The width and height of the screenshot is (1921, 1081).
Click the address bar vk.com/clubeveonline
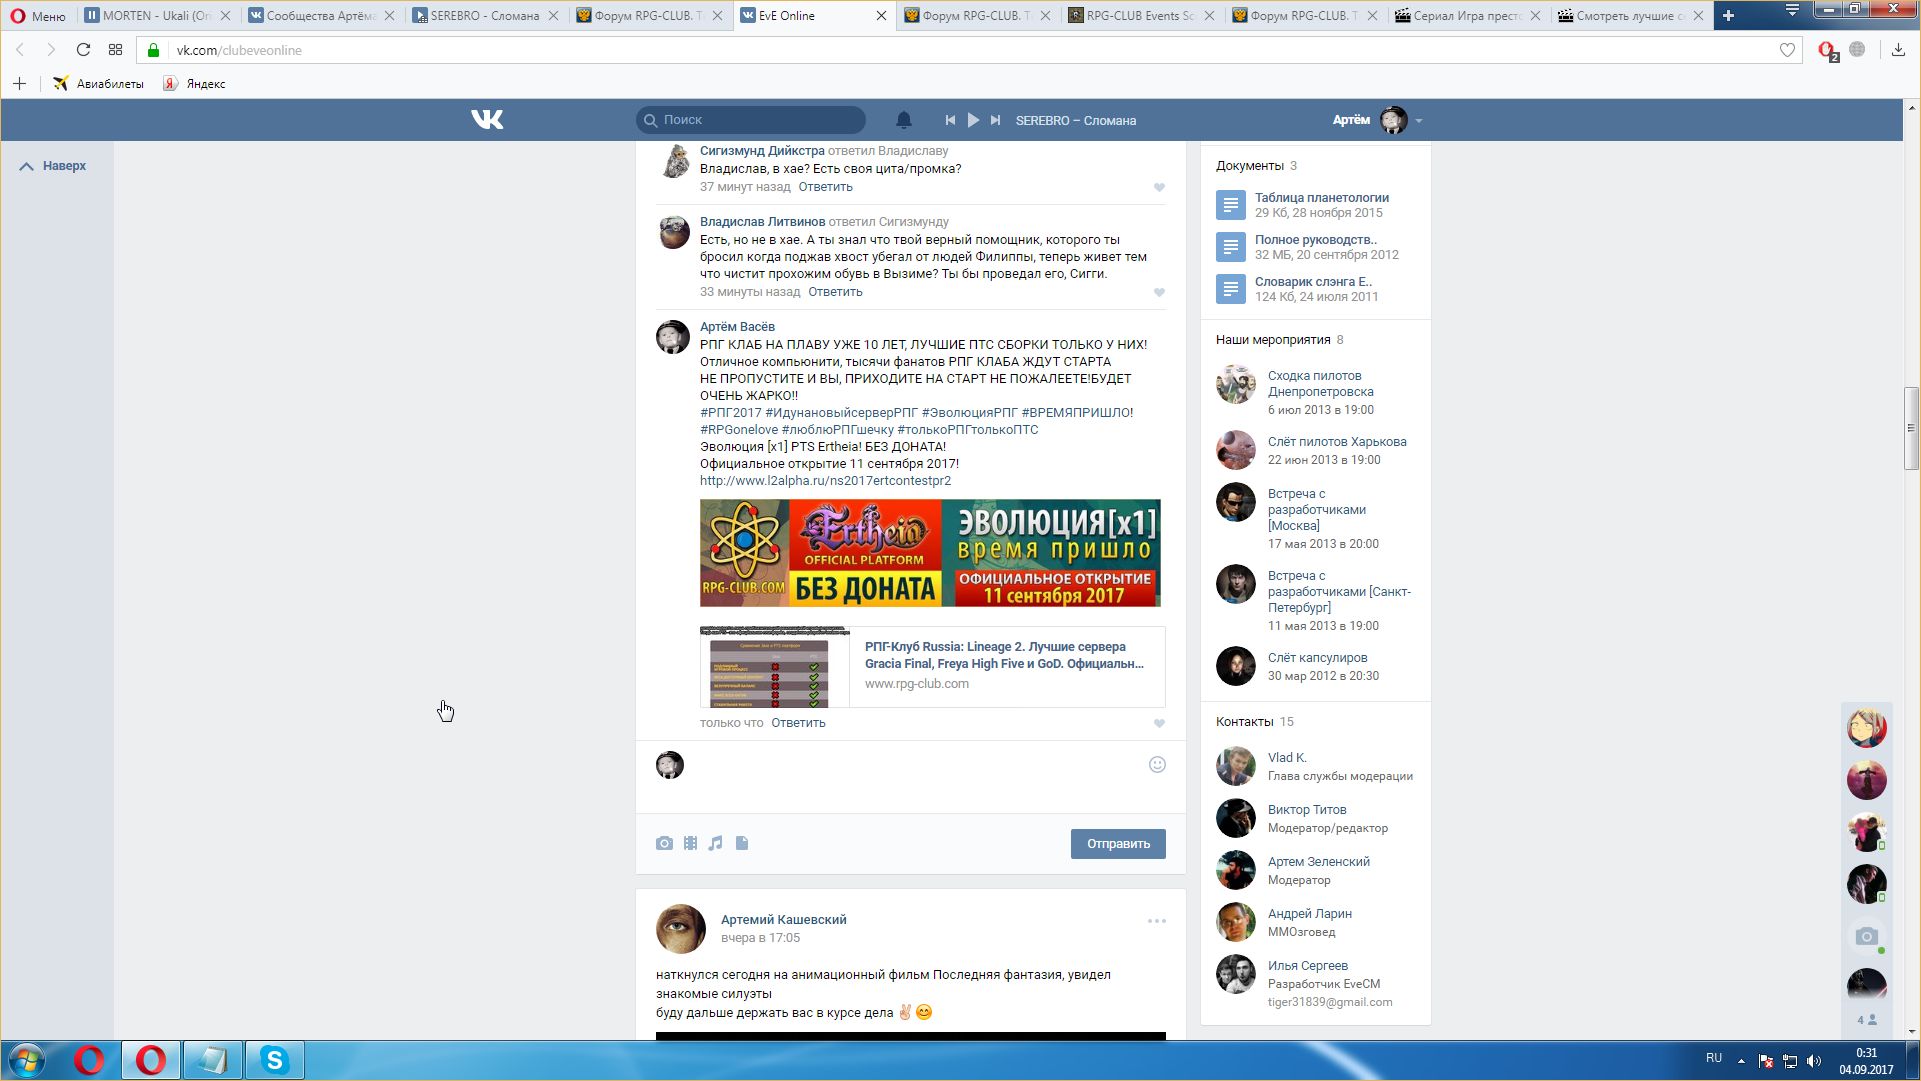tap(960, 50)
